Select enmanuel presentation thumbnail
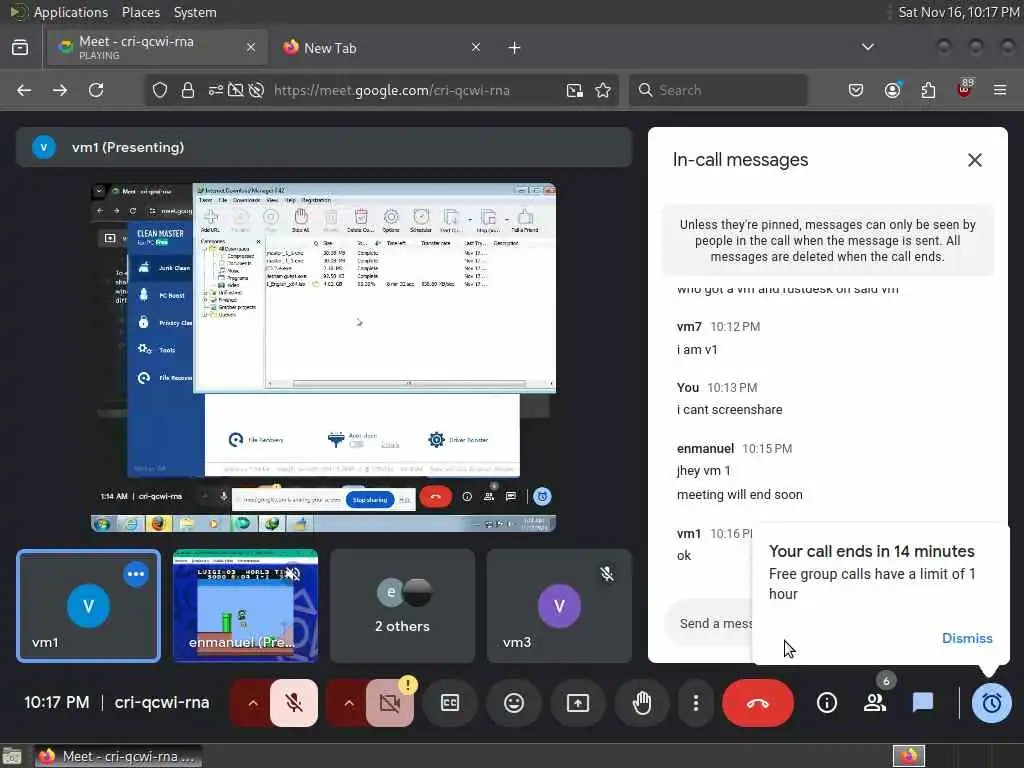This screenshot has height=768, width=1024. (x=246, y=606)
